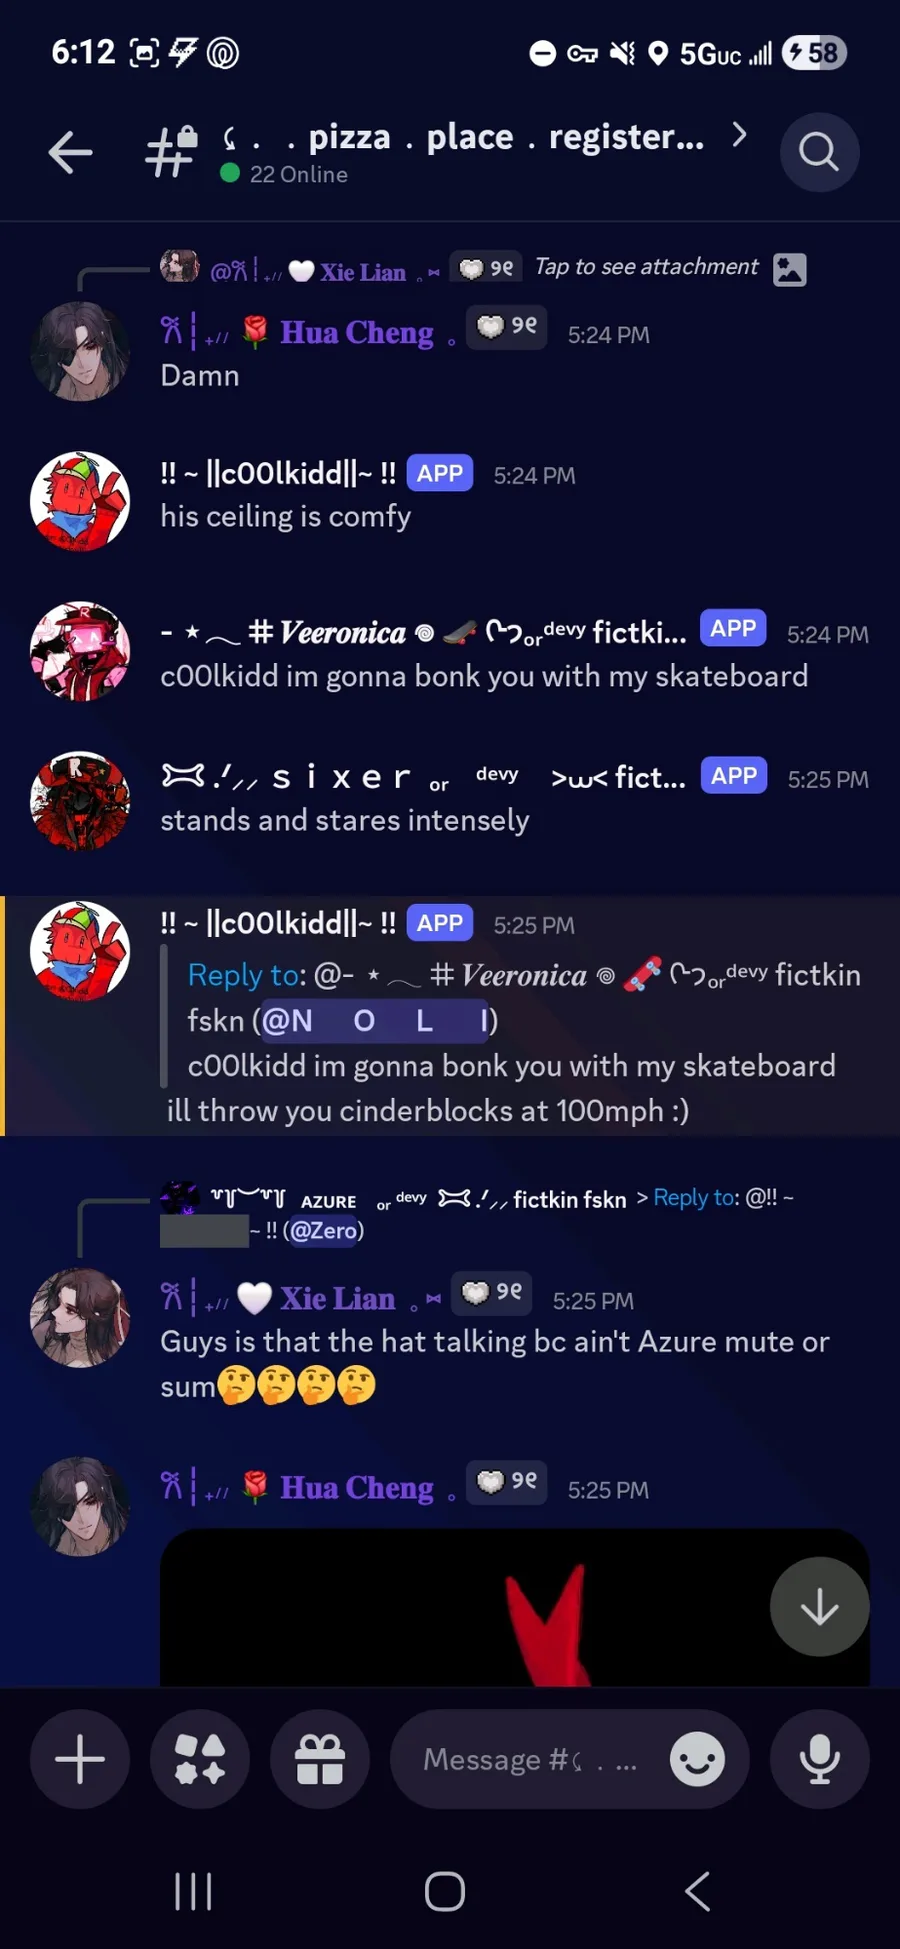This screenshot has width=900, height=1949.
Task: Tap the microphone voice message icon
Action: coord(820,1759)
